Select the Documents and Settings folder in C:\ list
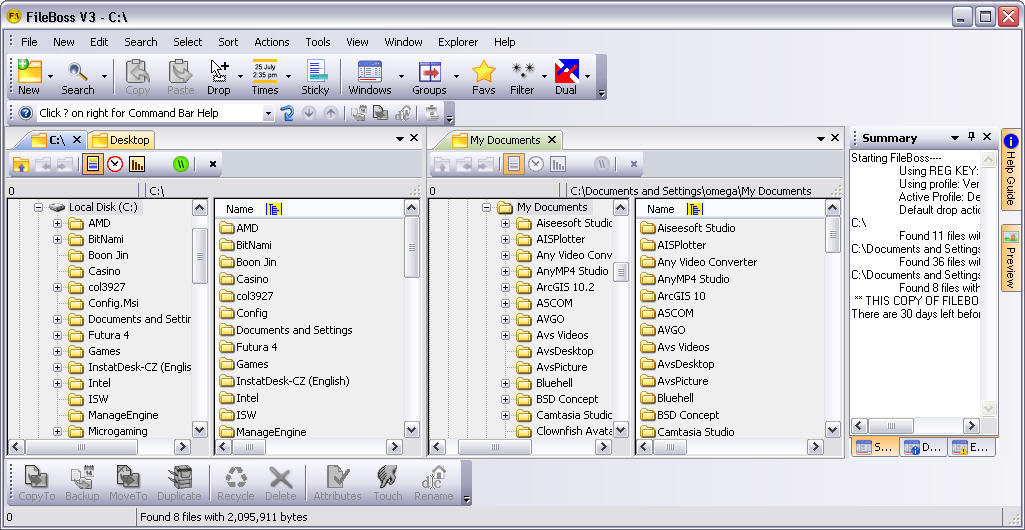This screenshot has height=530, width=1025. 294,330
